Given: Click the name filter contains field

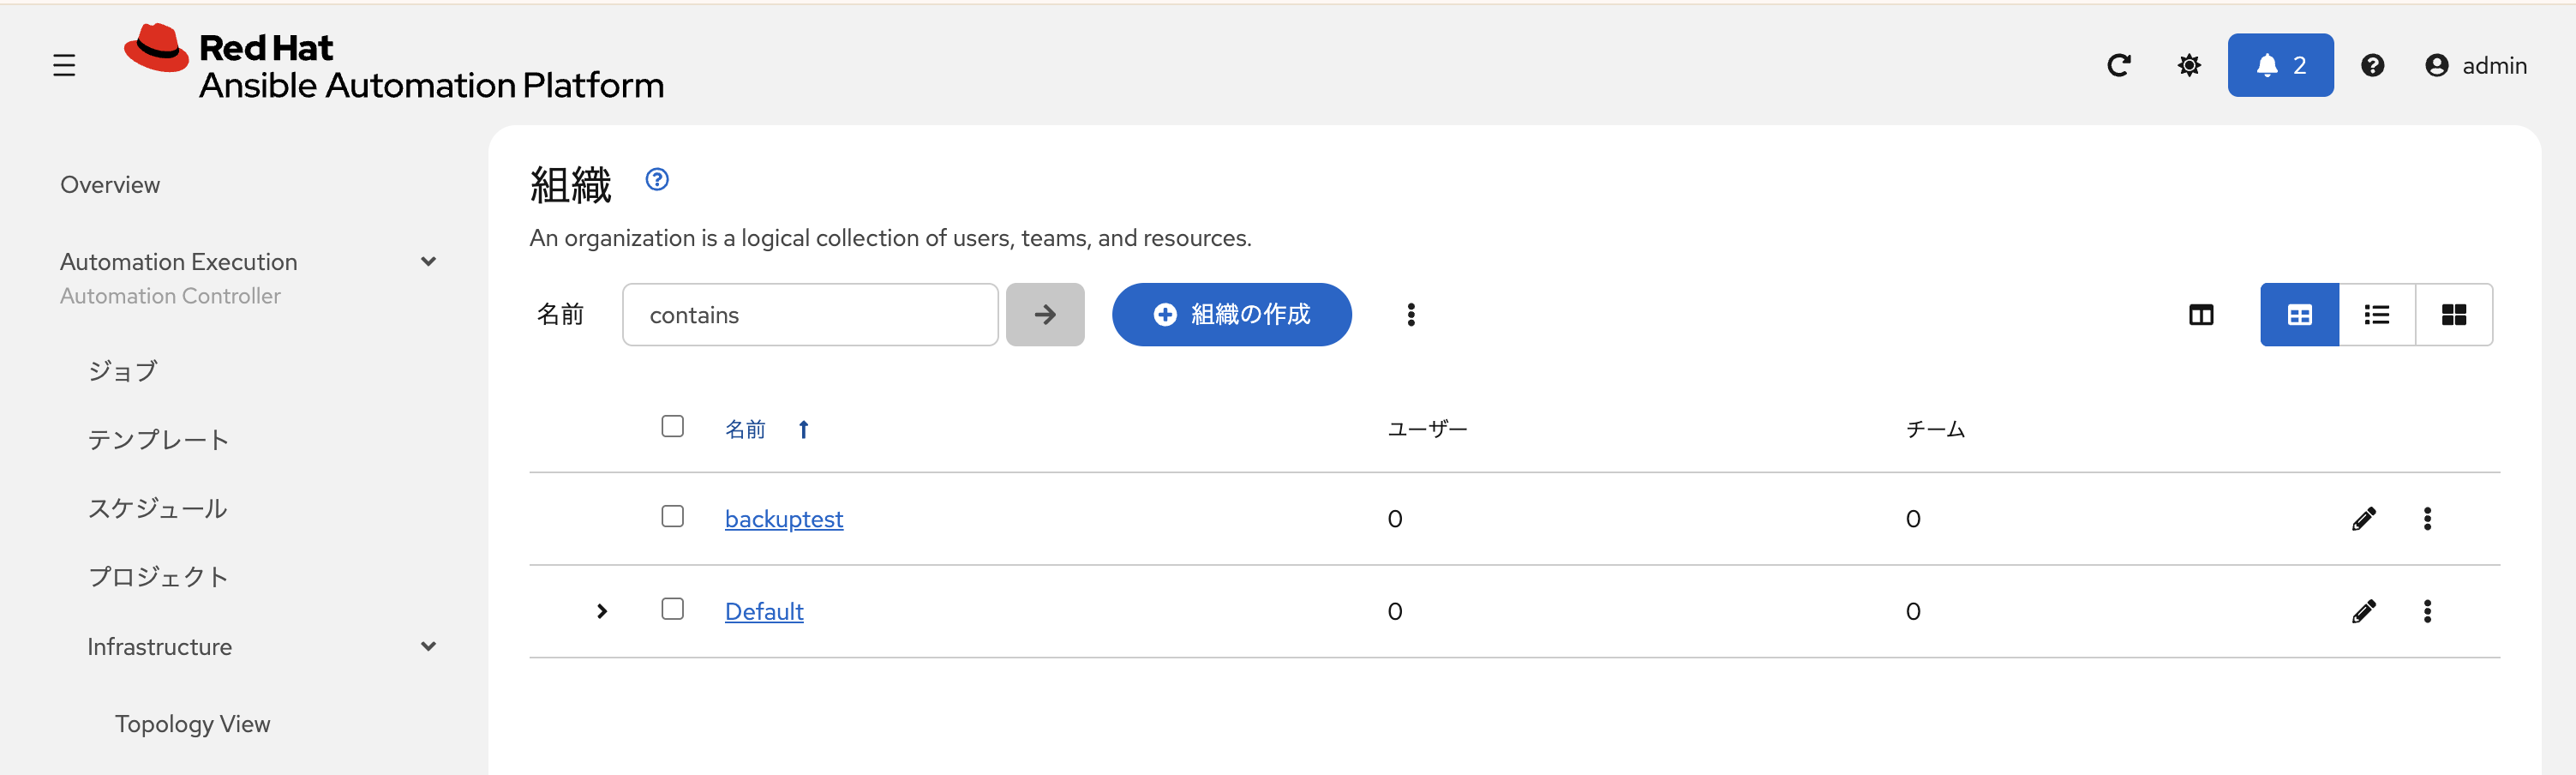Looking at the screenshot, I should 809,315.
